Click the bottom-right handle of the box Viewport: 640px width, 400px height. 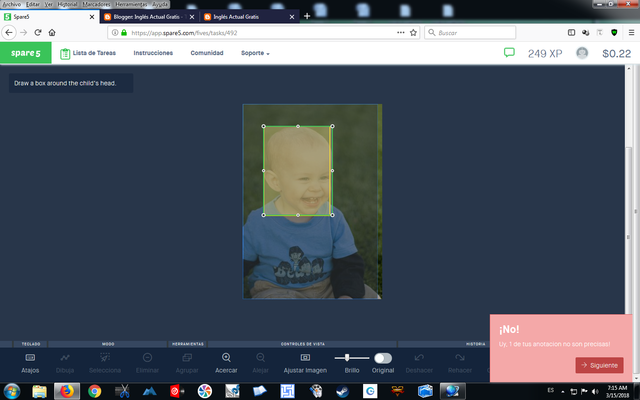(332, 215)
